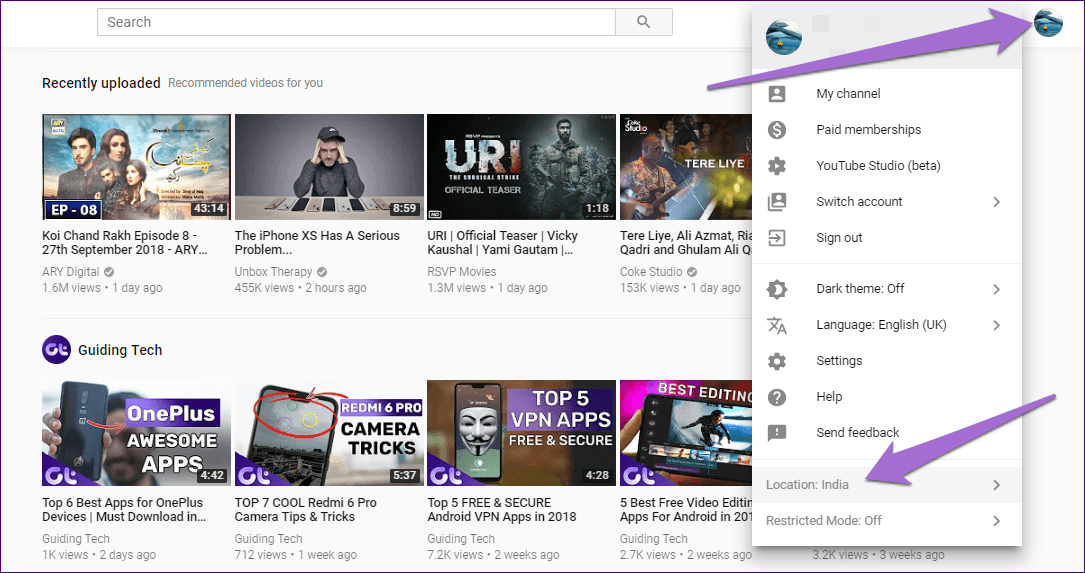Click the My channel person icon
The width and height of the screenshot is (1085, 573).
pyautogui.click(x=777, y=93)
